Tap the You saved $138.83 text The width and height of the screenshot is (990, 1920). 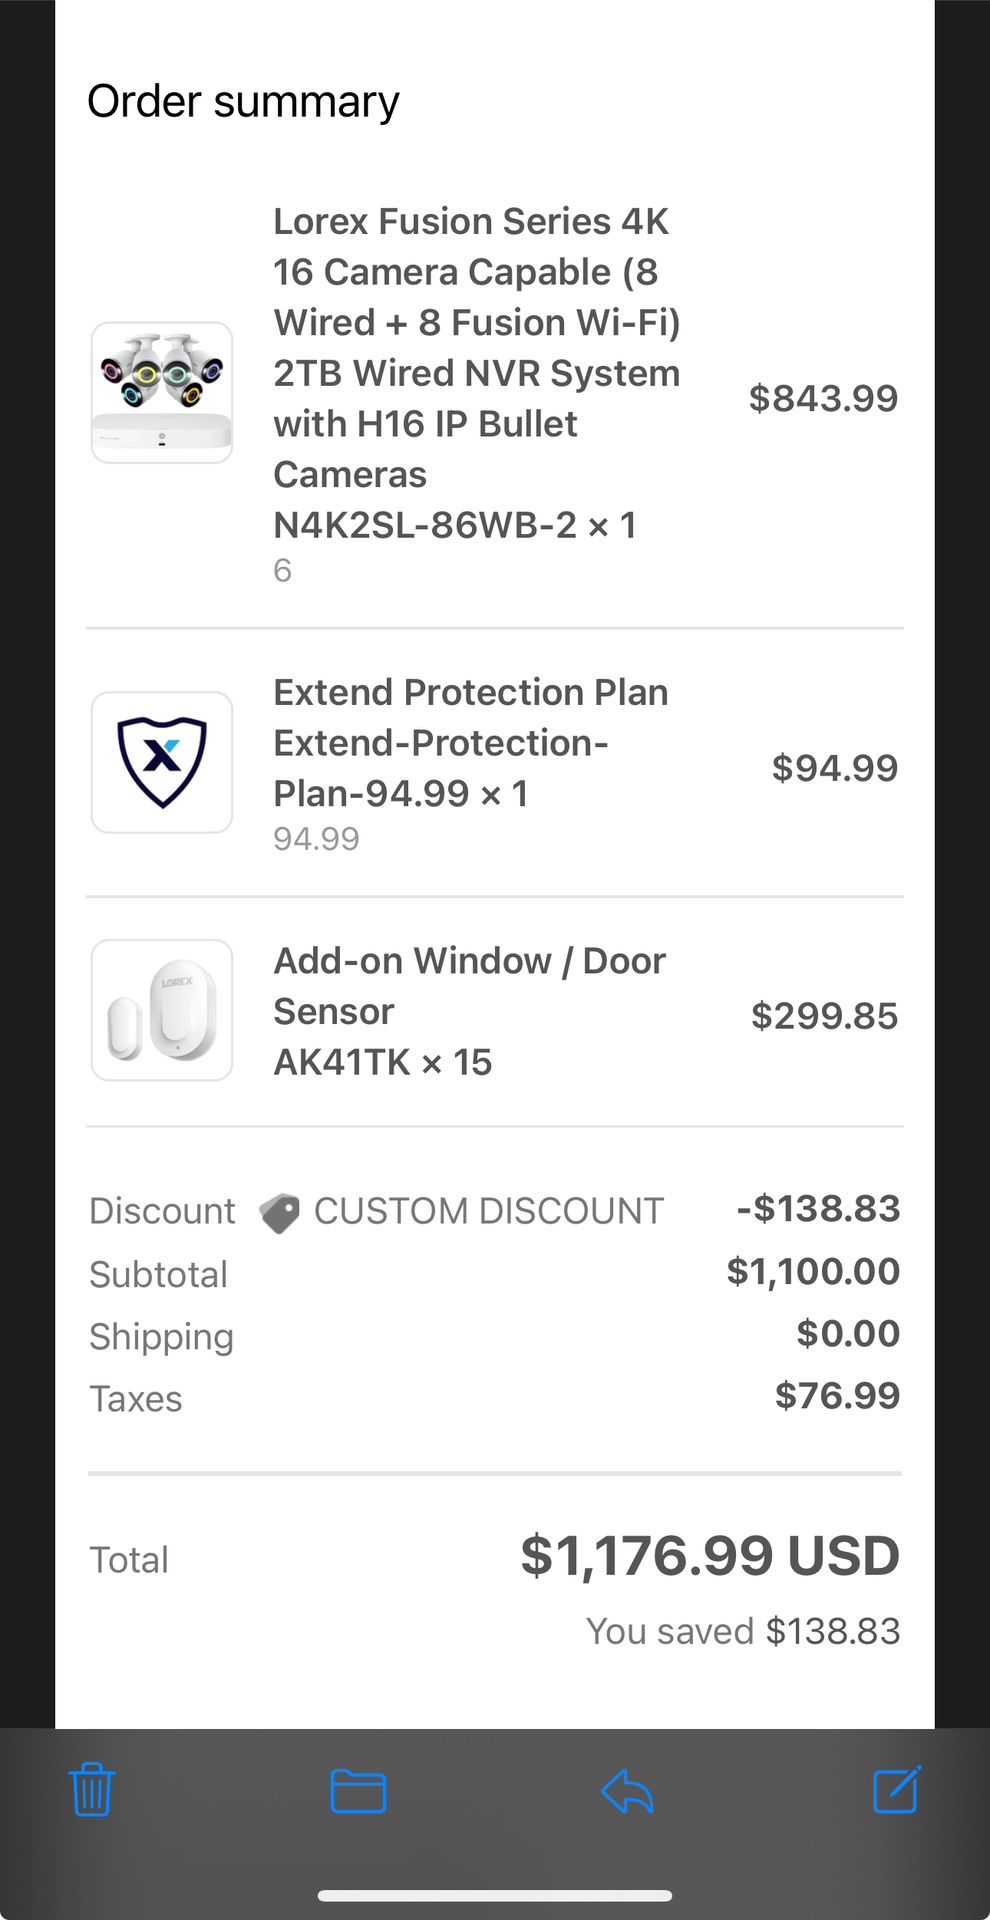pyautogui.click(x=742, y=1631)
